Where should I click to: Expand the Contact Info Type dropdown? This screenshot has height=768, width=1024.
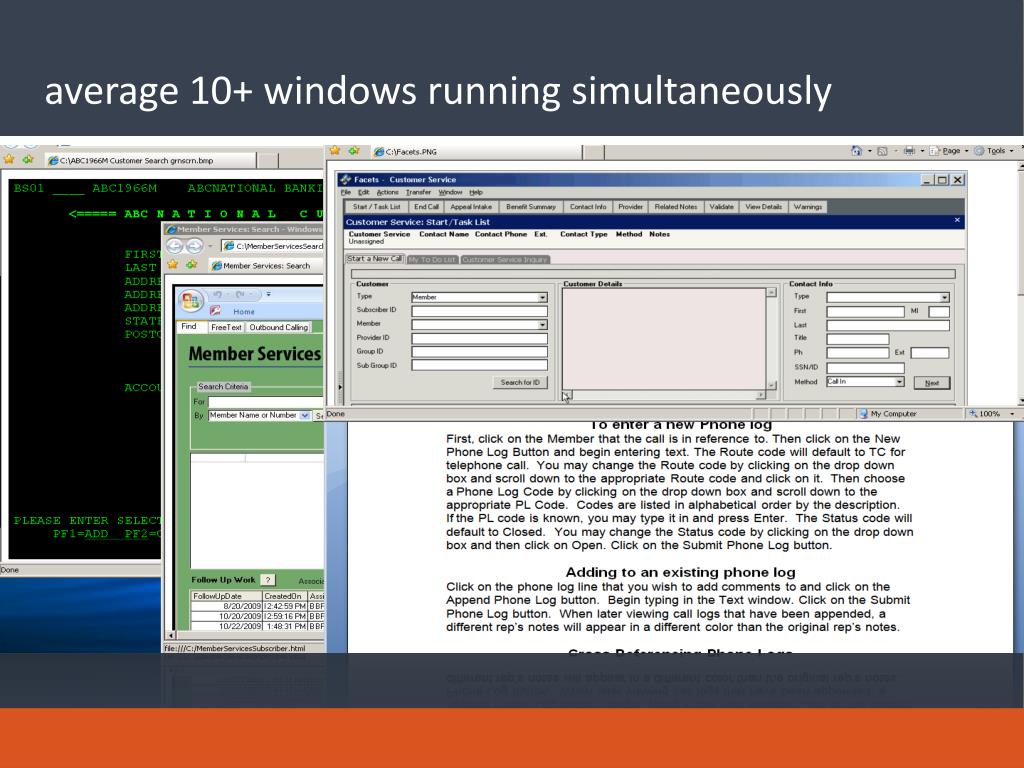944,297
